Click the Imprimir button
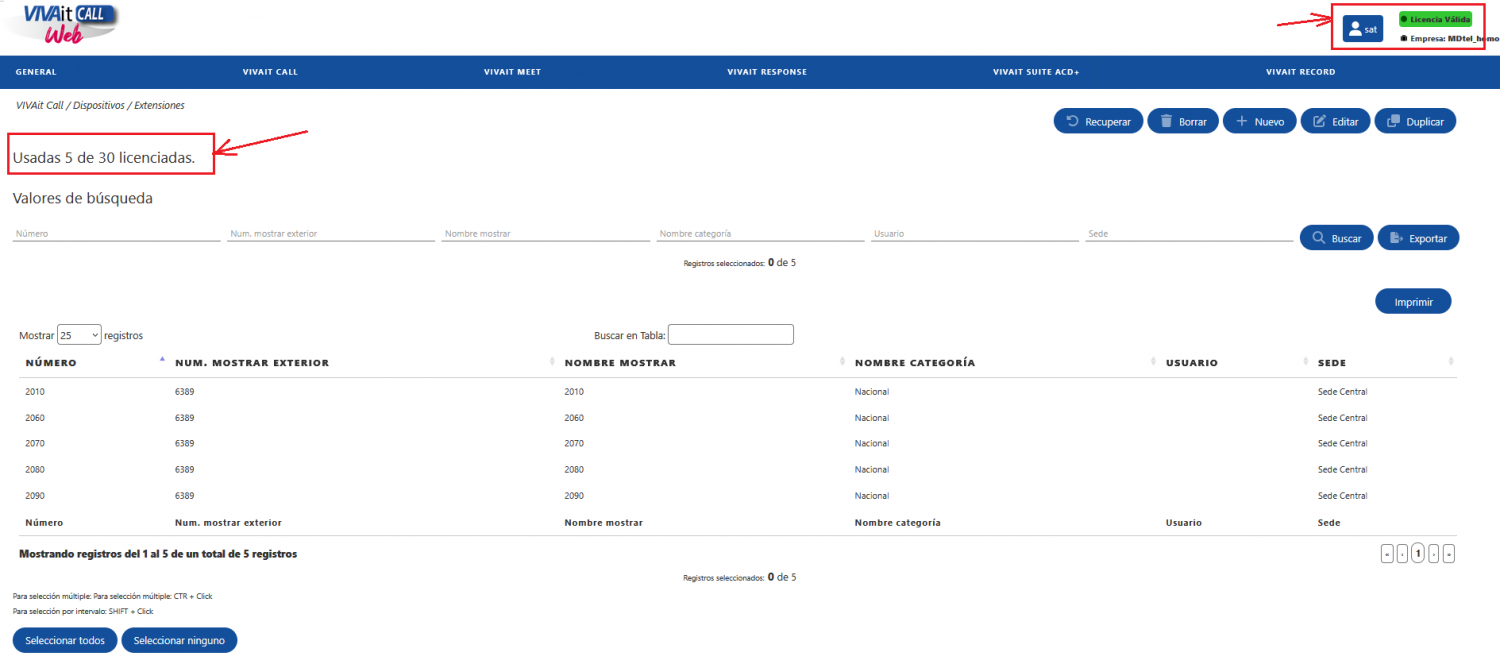 pyautogui.click(x=1414, y=301)
